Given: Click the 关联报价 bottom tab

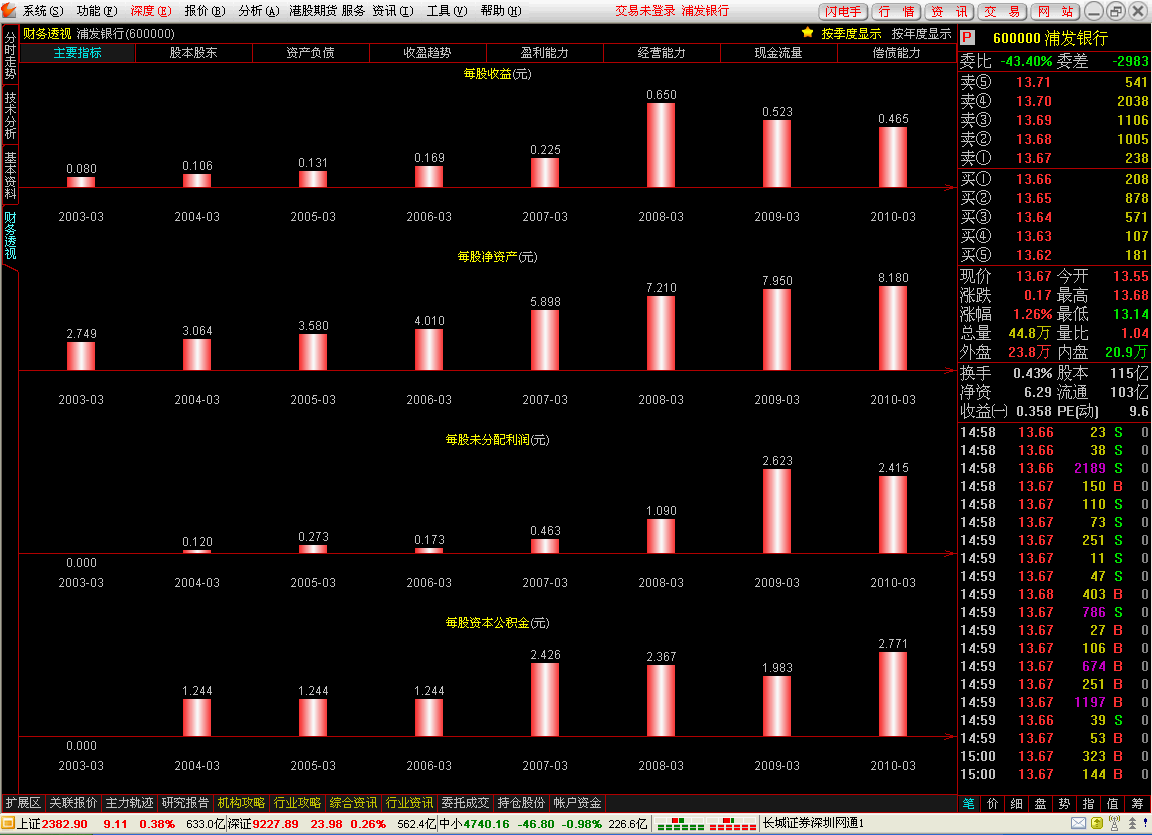Looking at the screenshot, I should coord(73,803).
